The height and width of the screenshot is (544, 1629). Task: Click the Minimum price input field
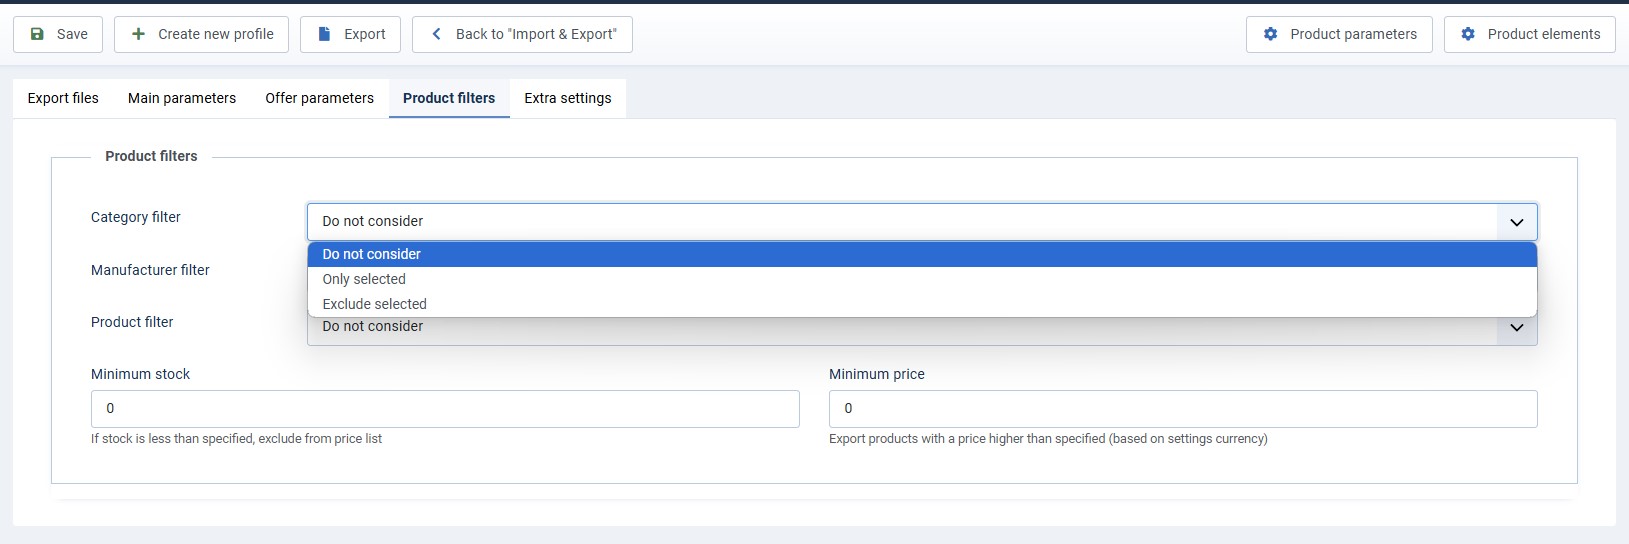point(1183,409)
